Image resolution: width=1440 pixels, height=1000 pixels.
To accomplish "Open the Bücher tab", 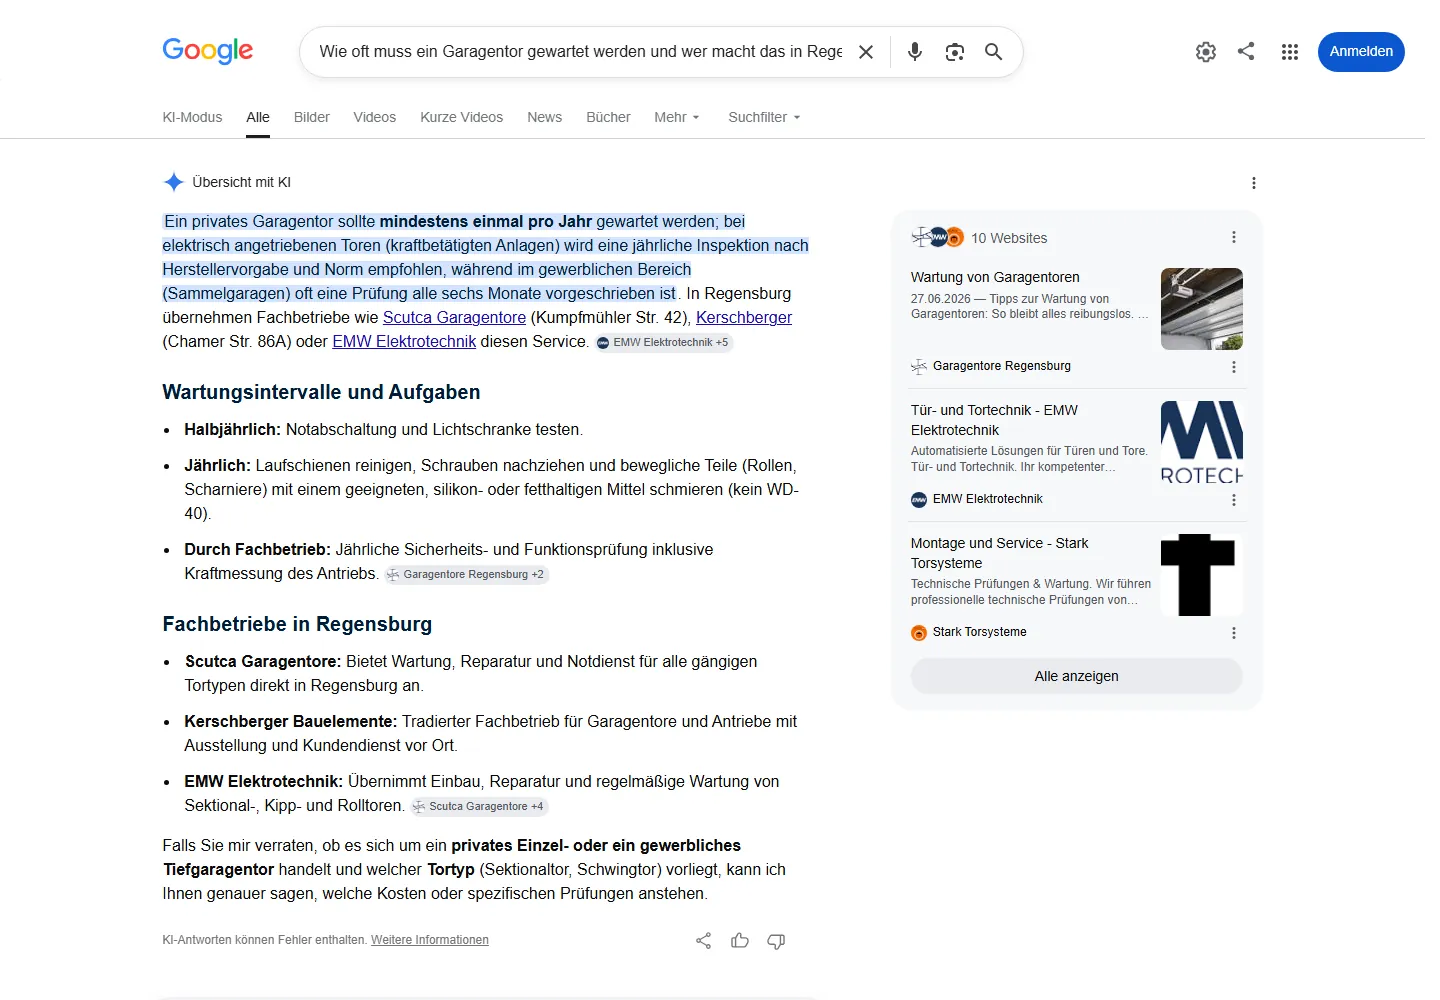I will (x=608, y=117).
